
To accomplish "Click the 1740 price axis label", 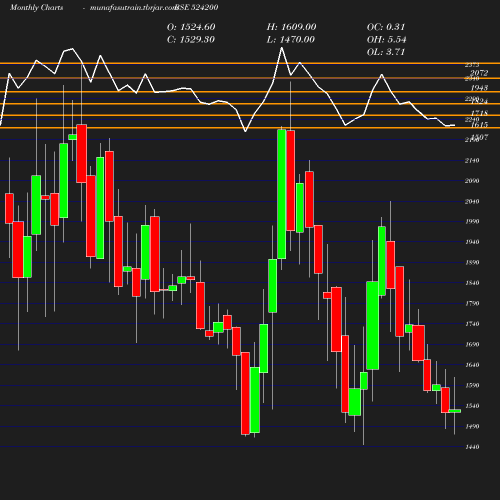I will click(472, 324).
